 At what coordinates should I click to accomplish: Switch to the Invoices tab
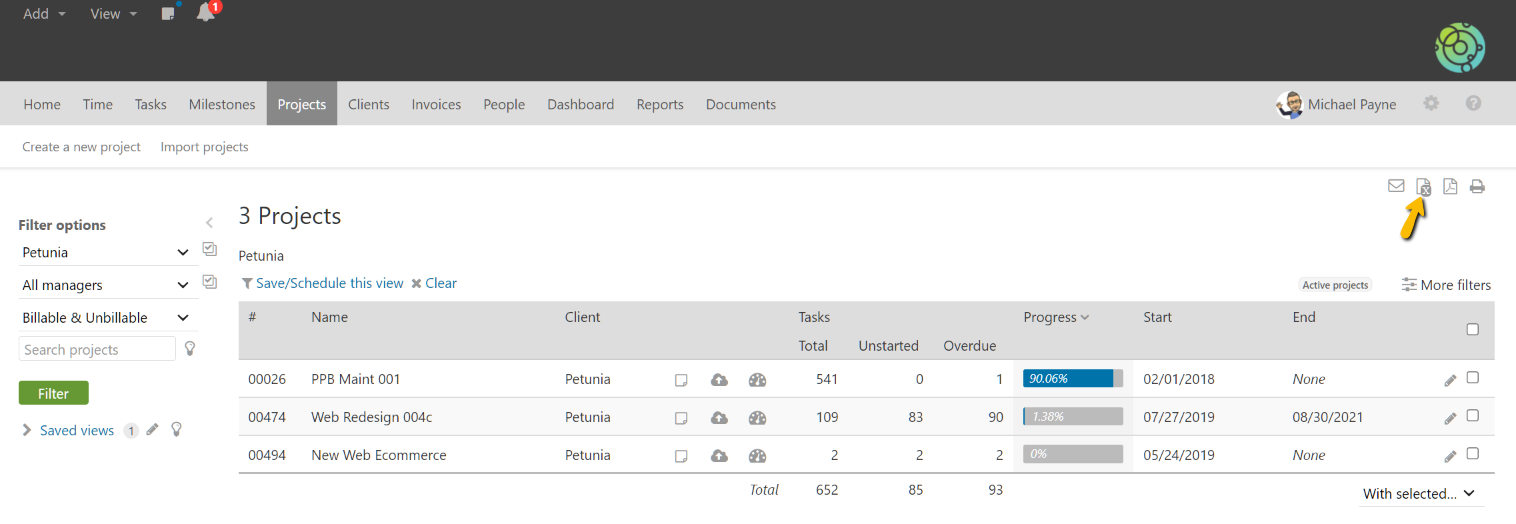[436, 104]
